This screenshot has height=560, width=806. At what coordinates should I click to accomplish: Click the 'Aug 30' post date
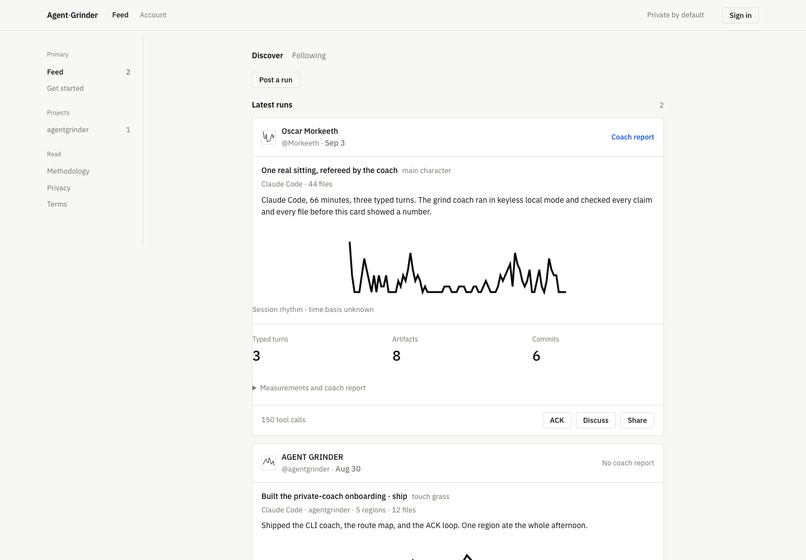348,469
